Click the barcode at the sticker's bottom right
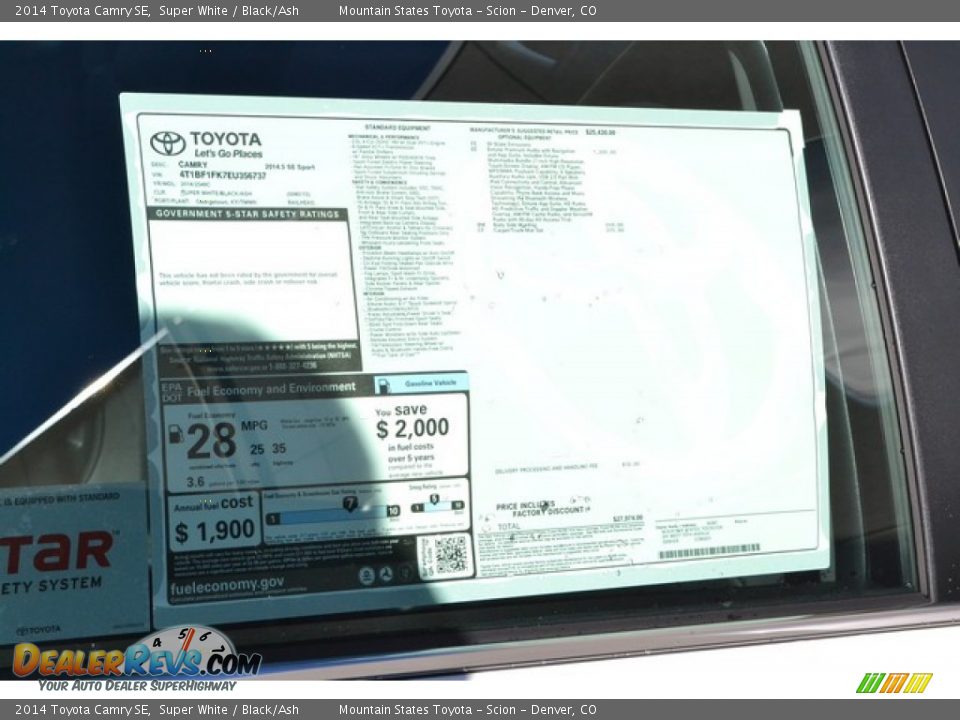This screenshot has height=720, width=960. click(x=709, y=551)
